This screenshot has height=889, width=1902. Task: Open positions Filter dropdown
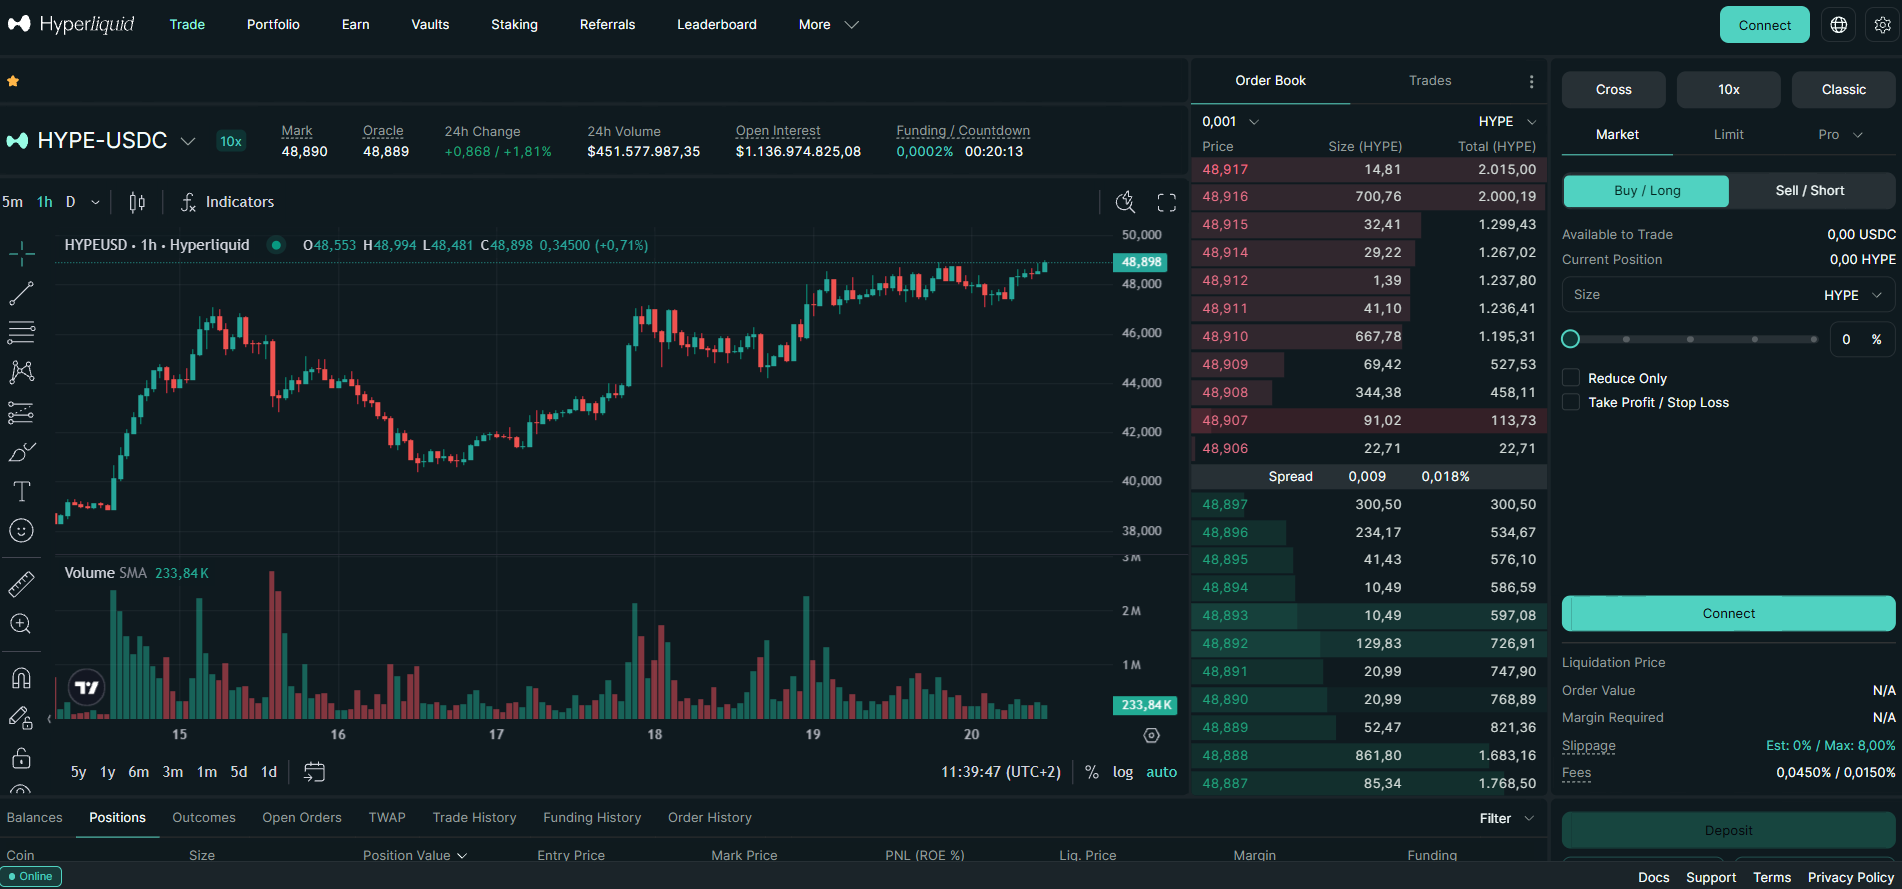(x=1507, y=818)
